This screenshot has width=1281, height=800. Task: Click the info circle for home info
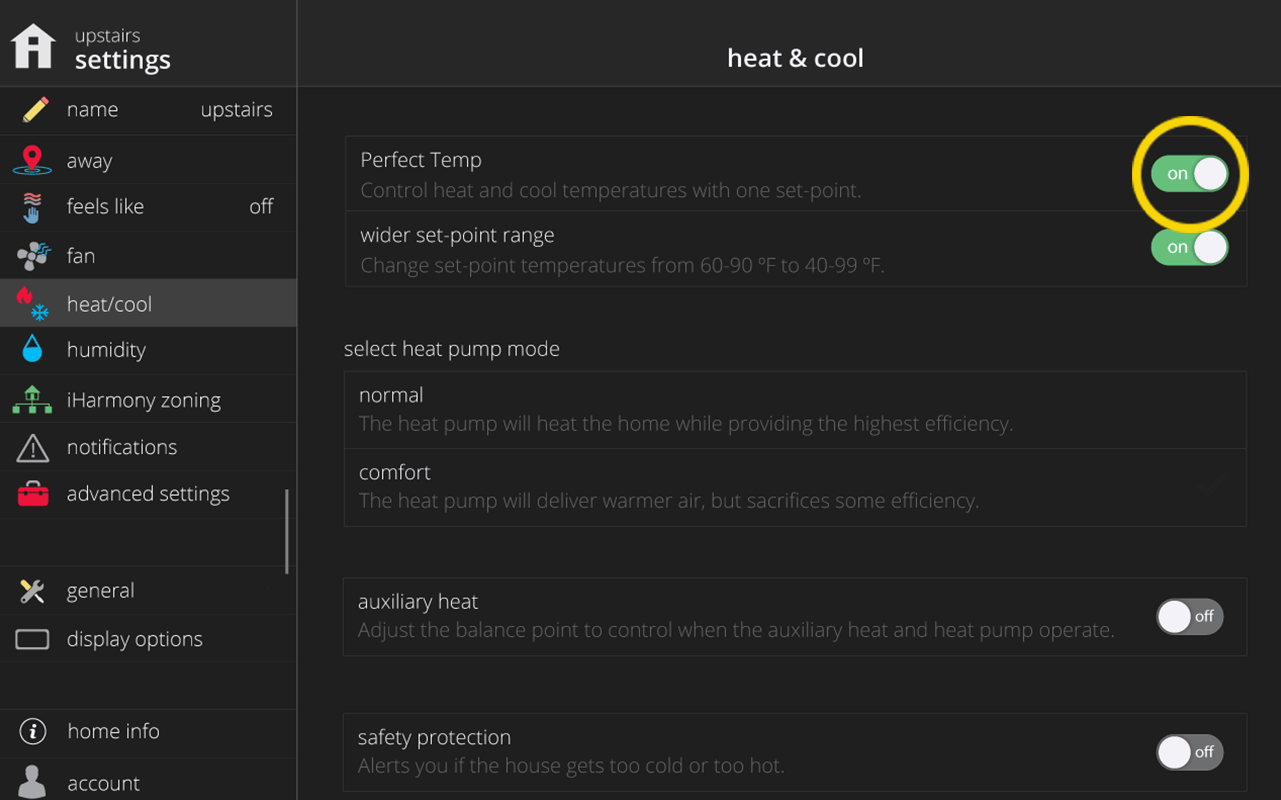coord(33,732)
